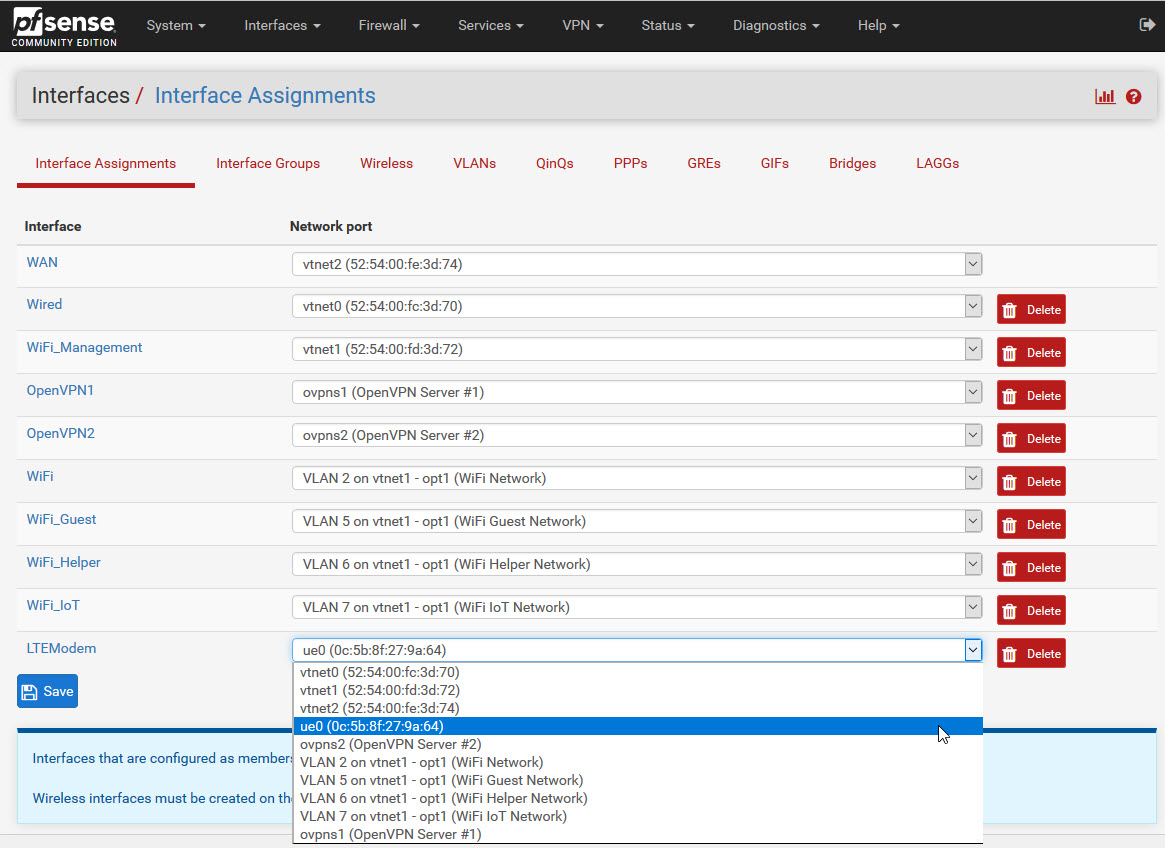This screenshot has width=1165, height=848.
Task: Choose ovpns1 (OpenVPN Server #1) list option
Action: coord(391,834)
